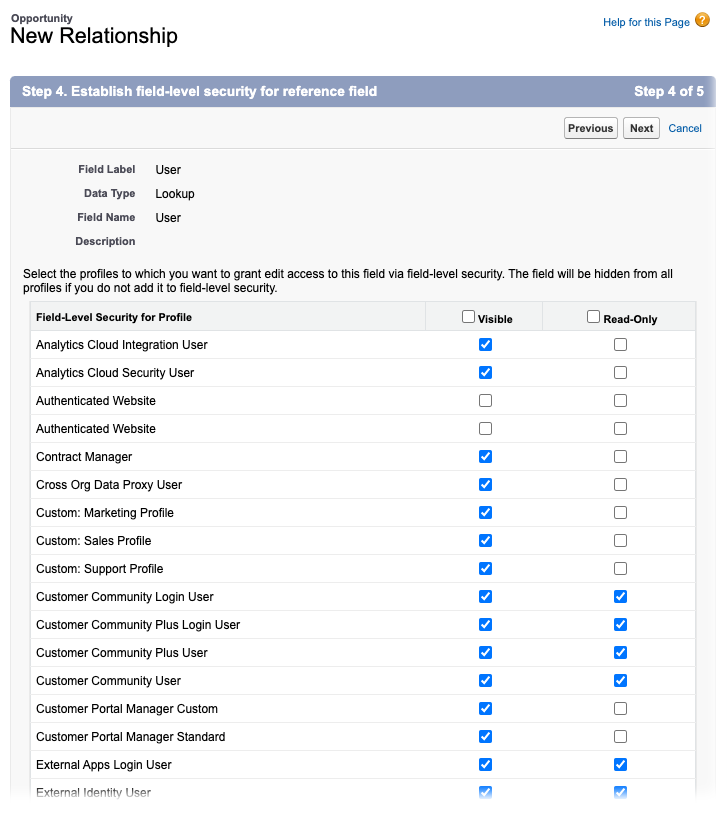Check Read-Only for Custom: Marketing Profile
The width and height of the screenshot is (727, 822).
pyautogui.click(x=620, y=513)
